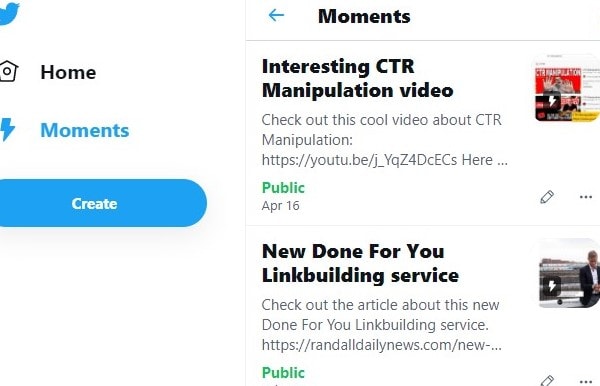Open more options for Linkbuilding service moment

pos(586,381)
